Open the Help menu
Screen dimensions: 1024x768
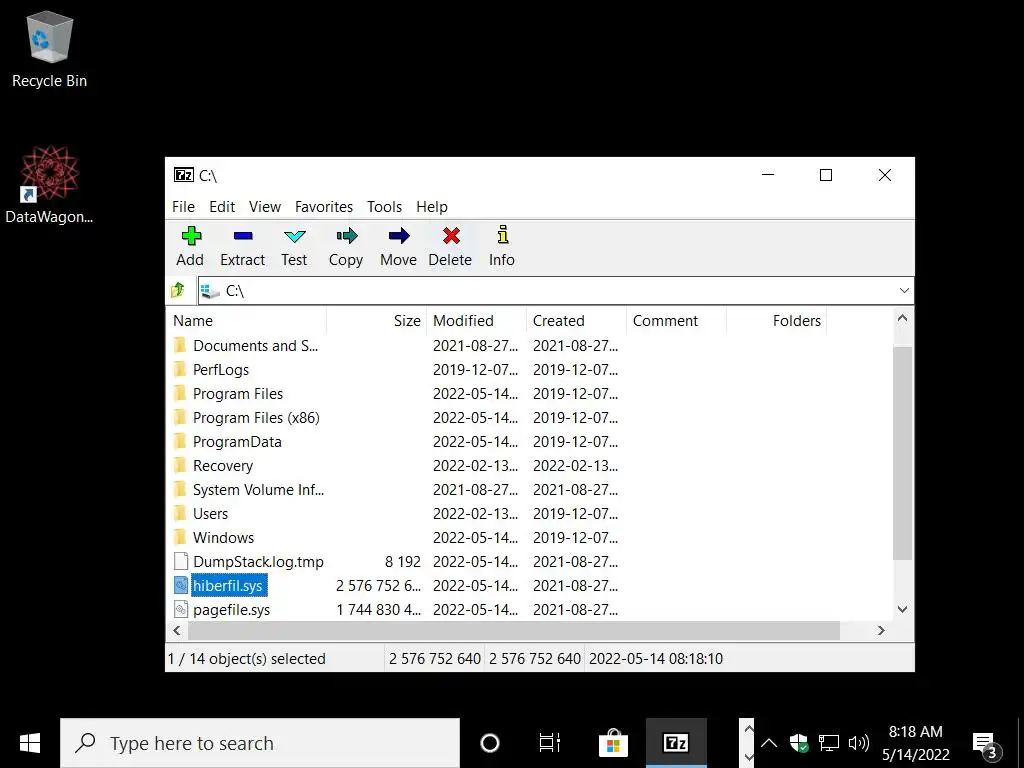pyautogui.click(x=432, y=207)
